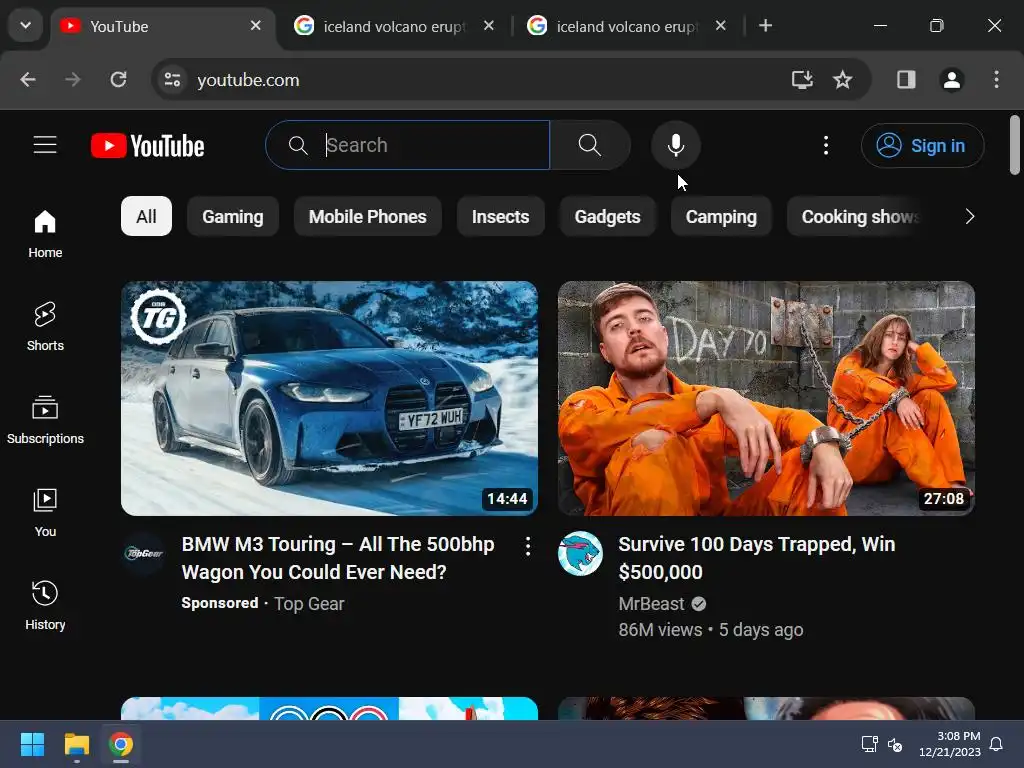Open the YouTube hamburger guide menu
The height and width of the screenshot is (768, 1024).
(x=45, y=145)
